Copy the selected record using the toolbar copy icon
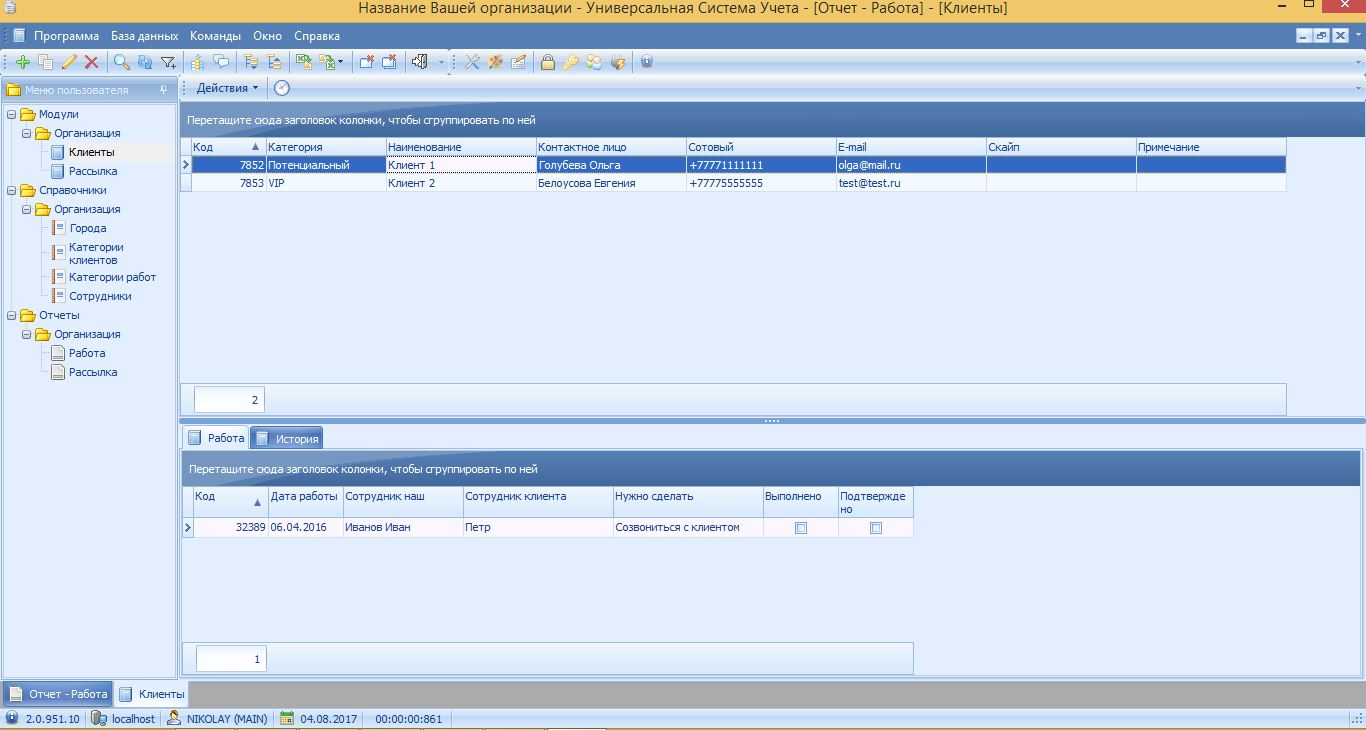Image resolution: width=1366 pixels, height=730 pixels. (x=45, y=62)
